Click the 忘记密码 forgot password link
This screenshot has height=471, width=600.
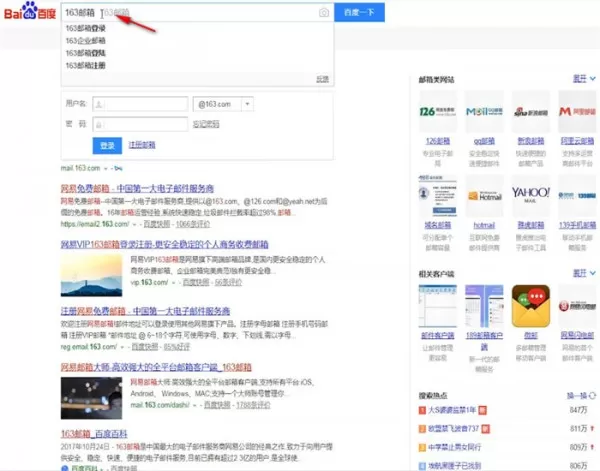206,124
